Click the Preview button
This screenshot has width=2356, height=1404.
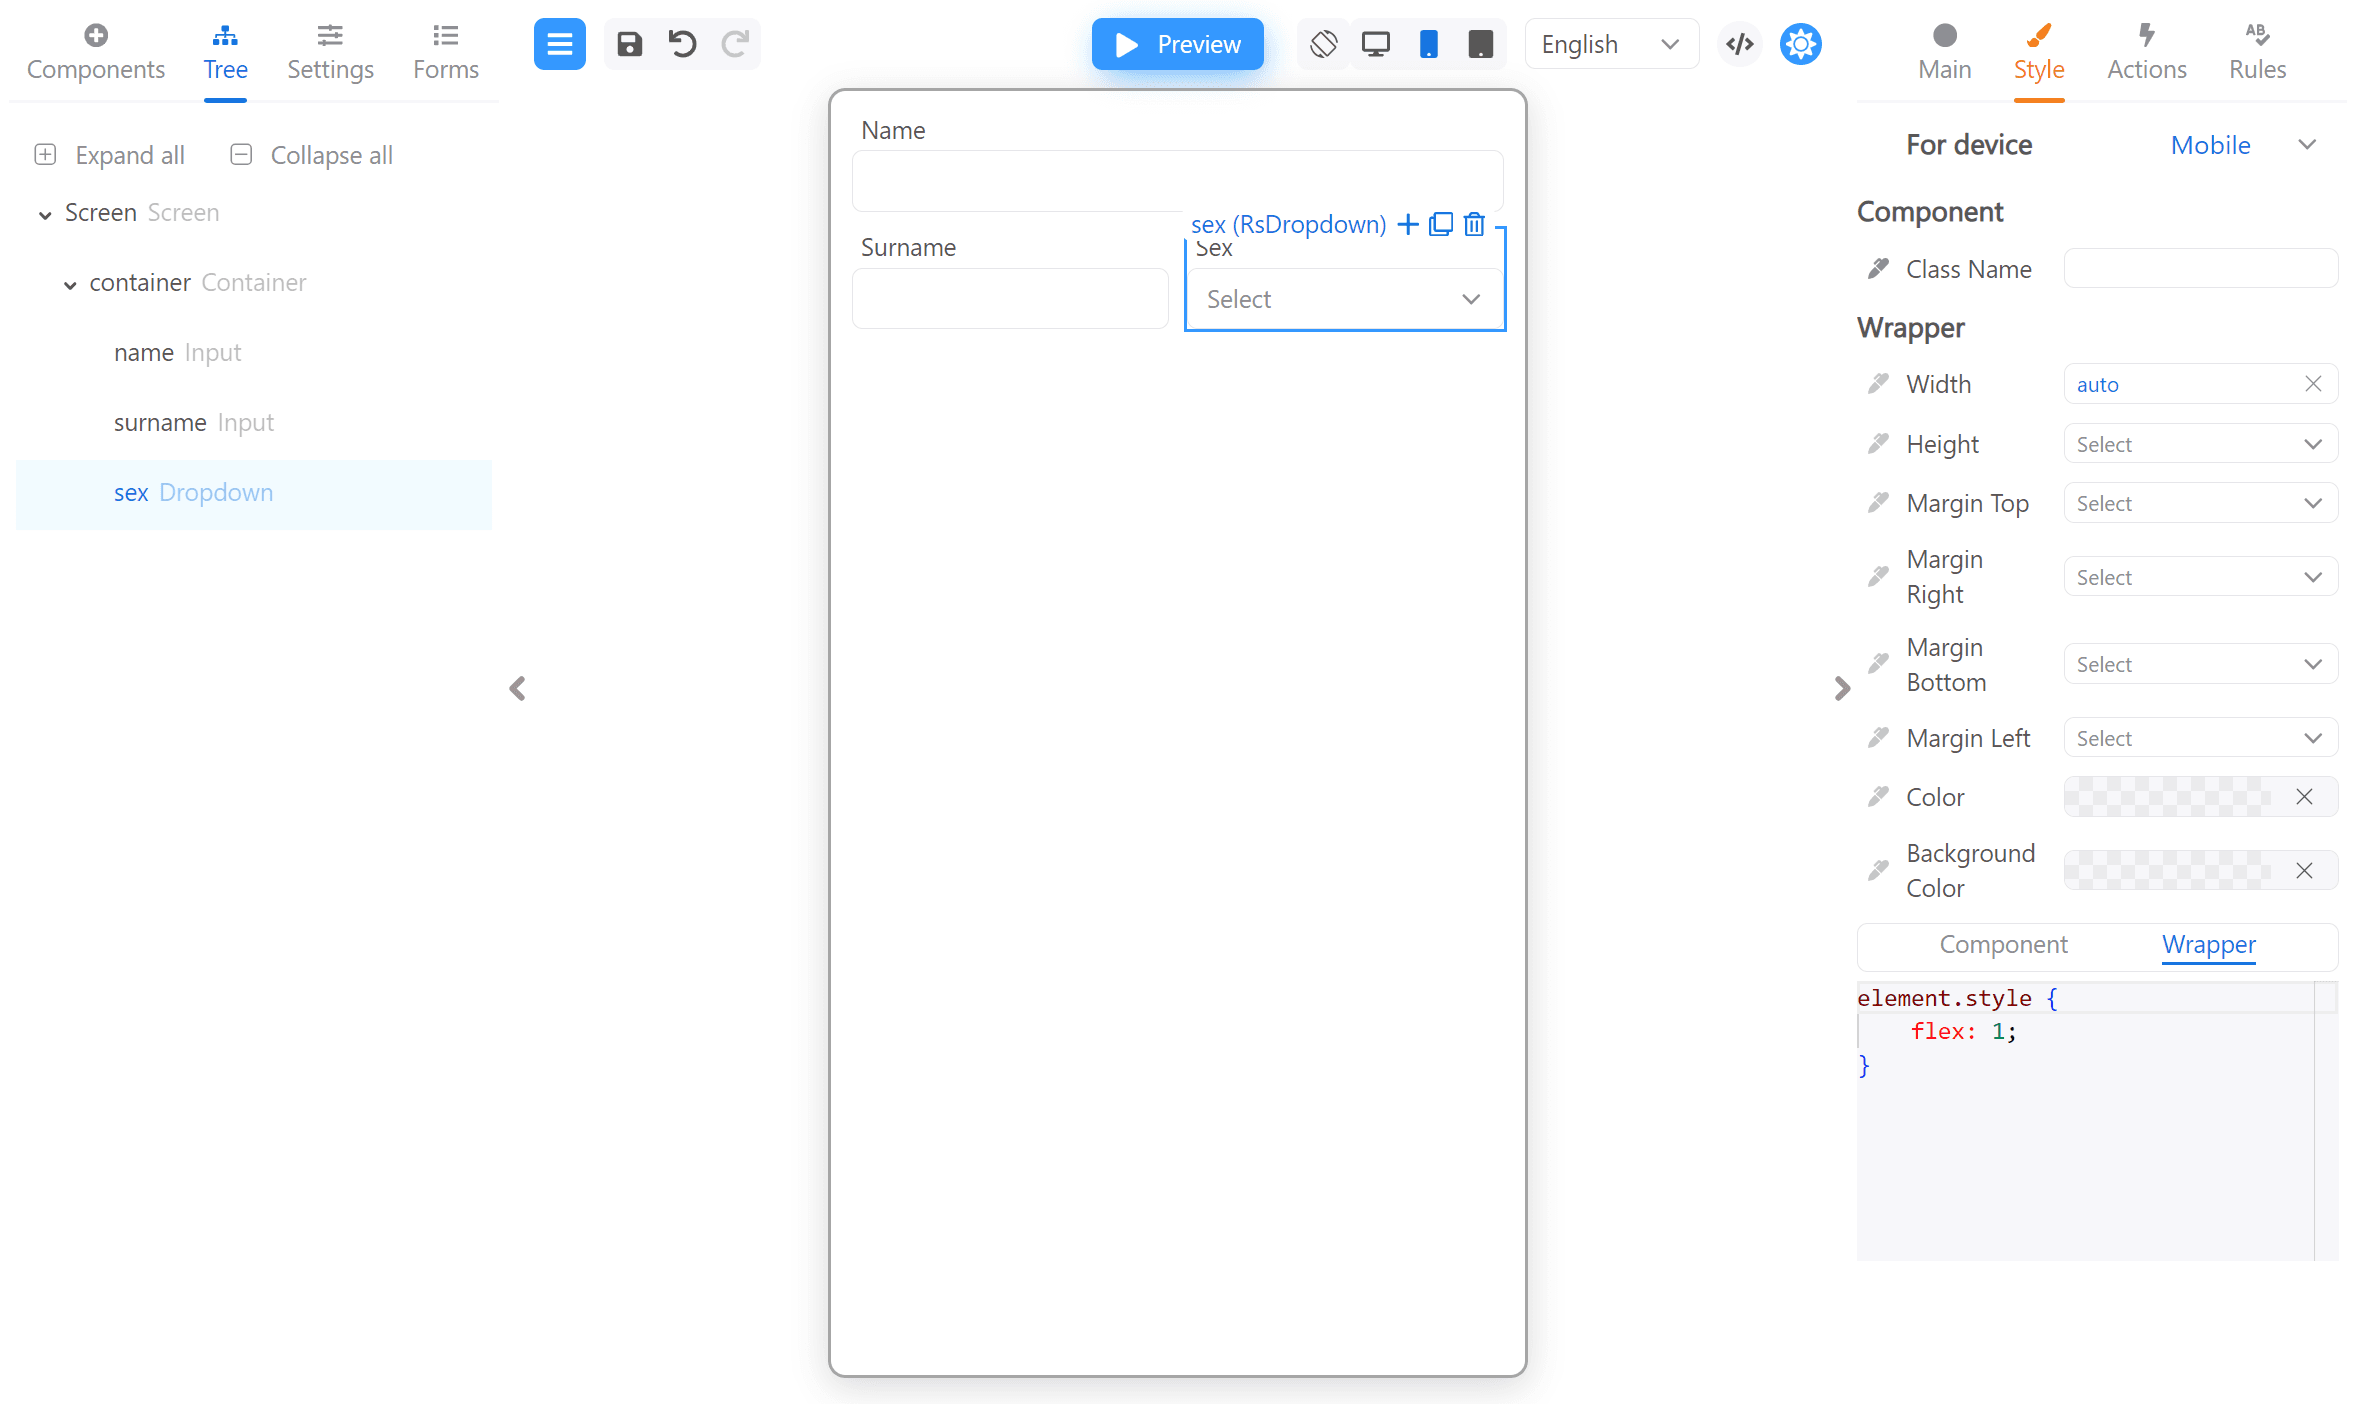(1177, 44)
